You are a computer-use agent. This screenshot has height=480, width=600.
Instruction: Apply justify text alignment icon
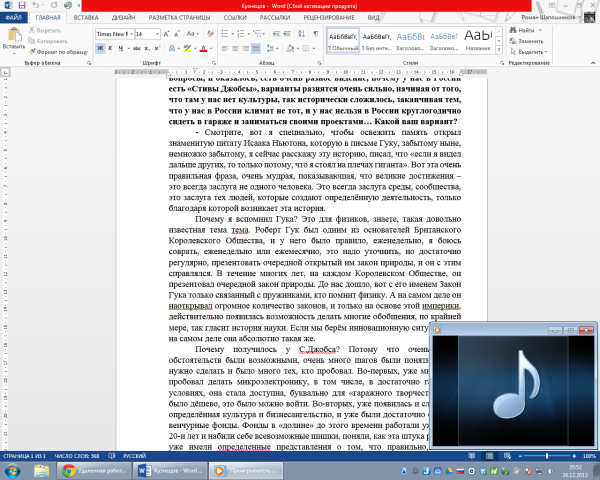[256, 48]
